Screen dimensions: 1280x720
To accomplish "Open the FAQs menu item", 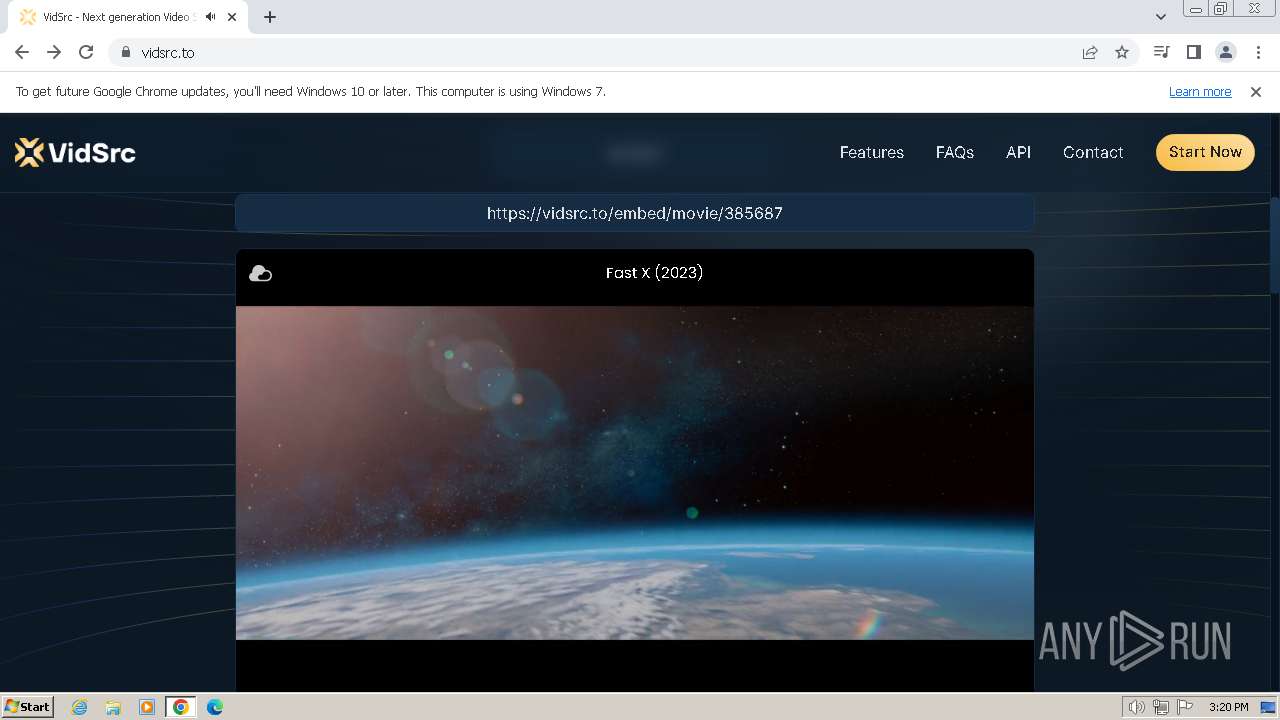I will pos(955,152).
